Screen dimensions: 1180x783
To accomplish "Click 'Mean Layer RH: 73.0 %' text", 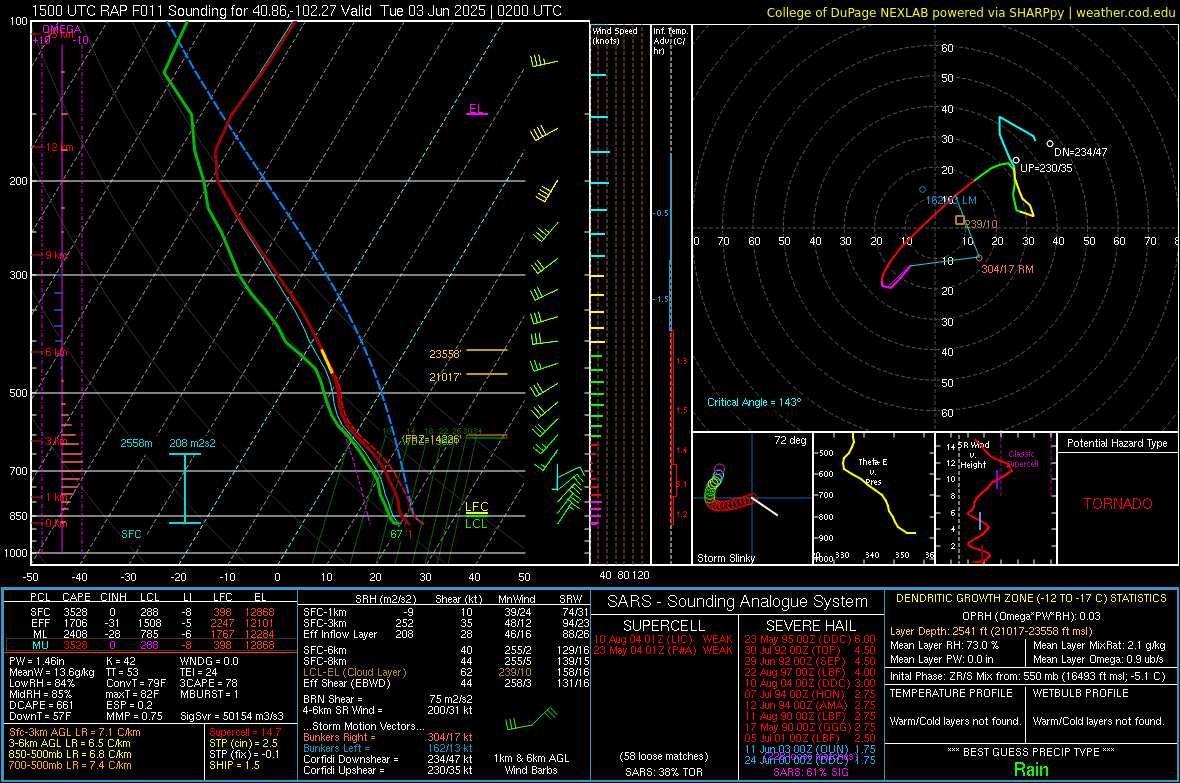I will 944,645.
